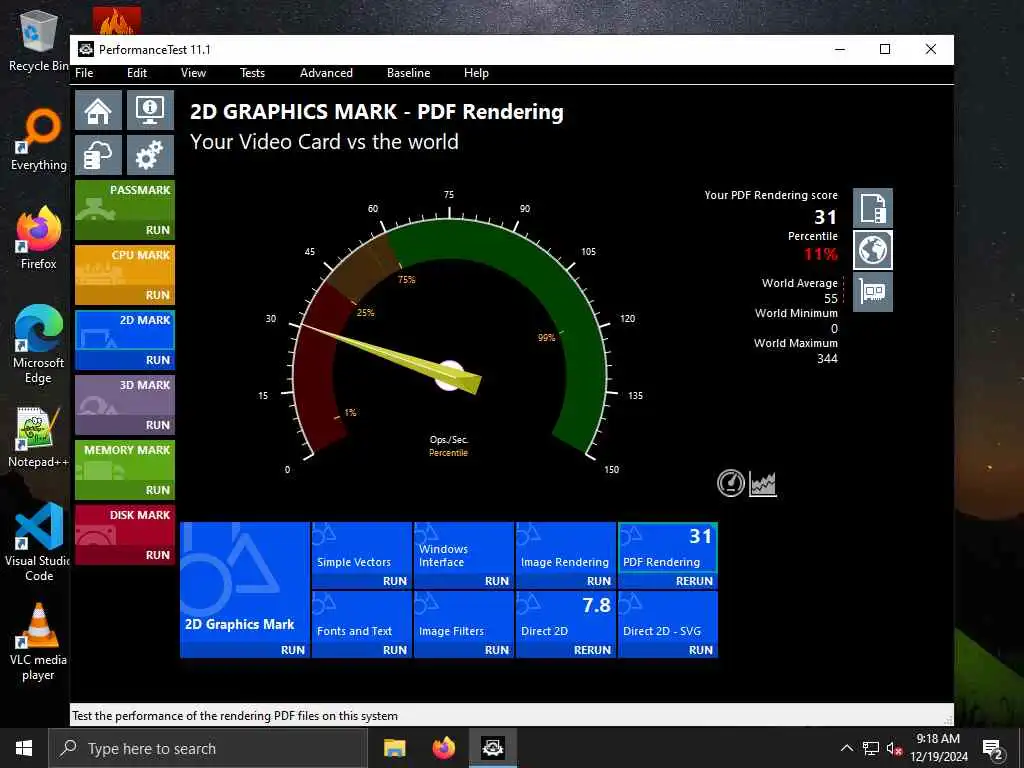Open the settings gears icon
The image size is (1024, 768).
[x=150, y=155]
